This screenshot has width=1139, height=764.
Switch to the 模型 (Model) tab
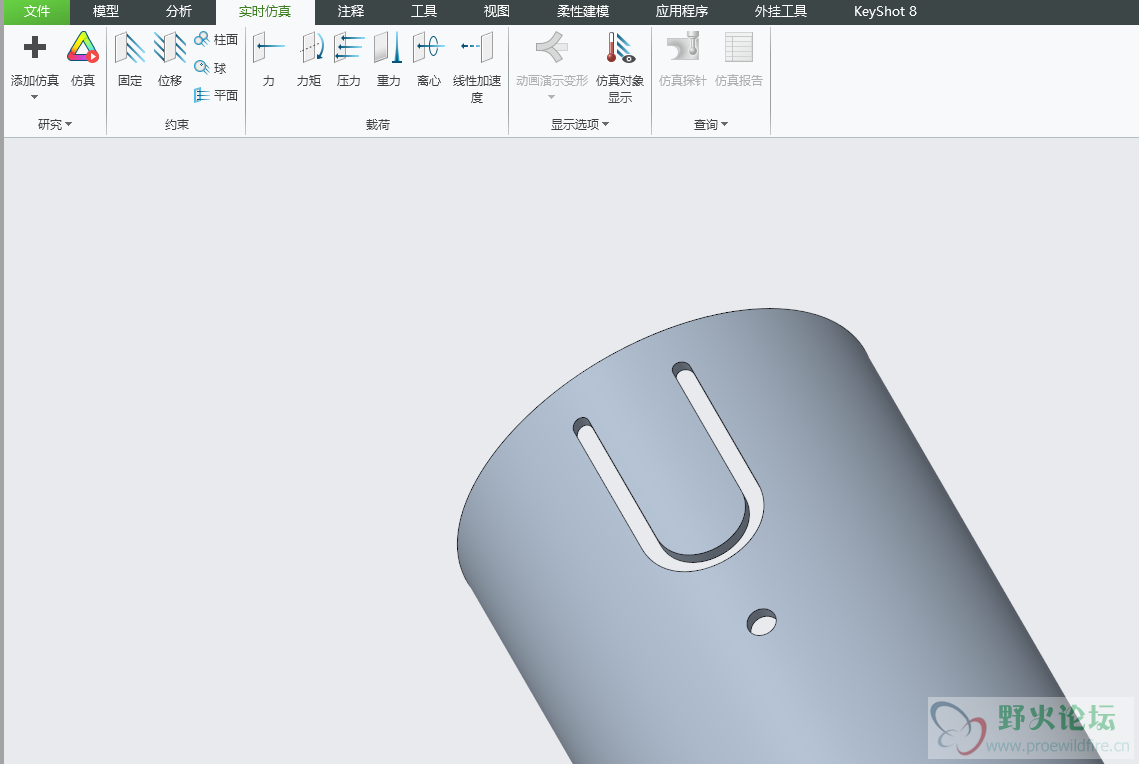click(x=105, y=12)
